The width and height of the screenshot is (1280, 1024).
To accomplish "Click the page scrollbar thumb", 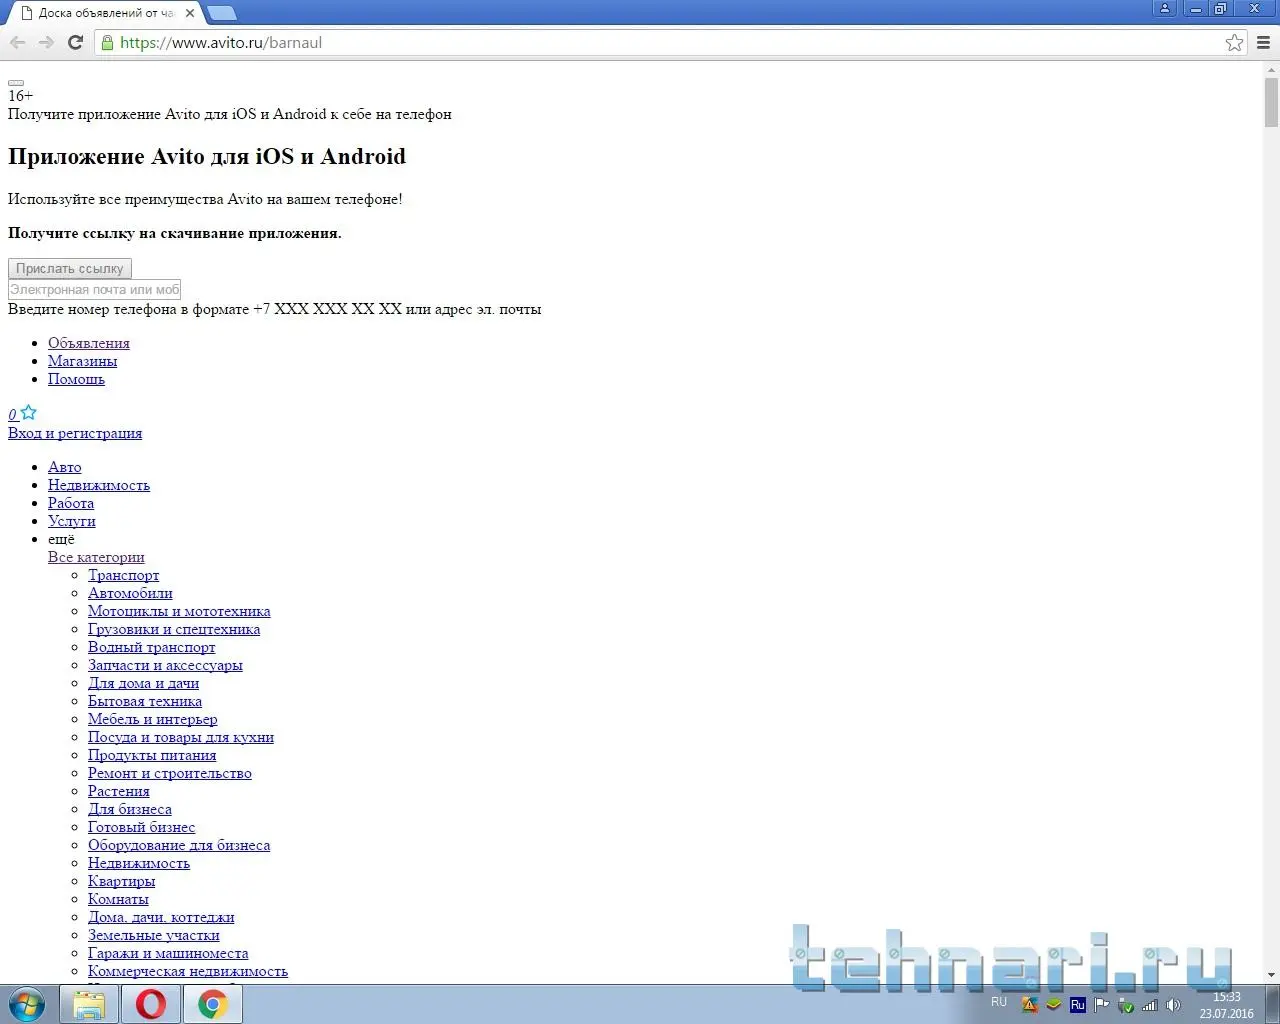I will [1271, 102].
